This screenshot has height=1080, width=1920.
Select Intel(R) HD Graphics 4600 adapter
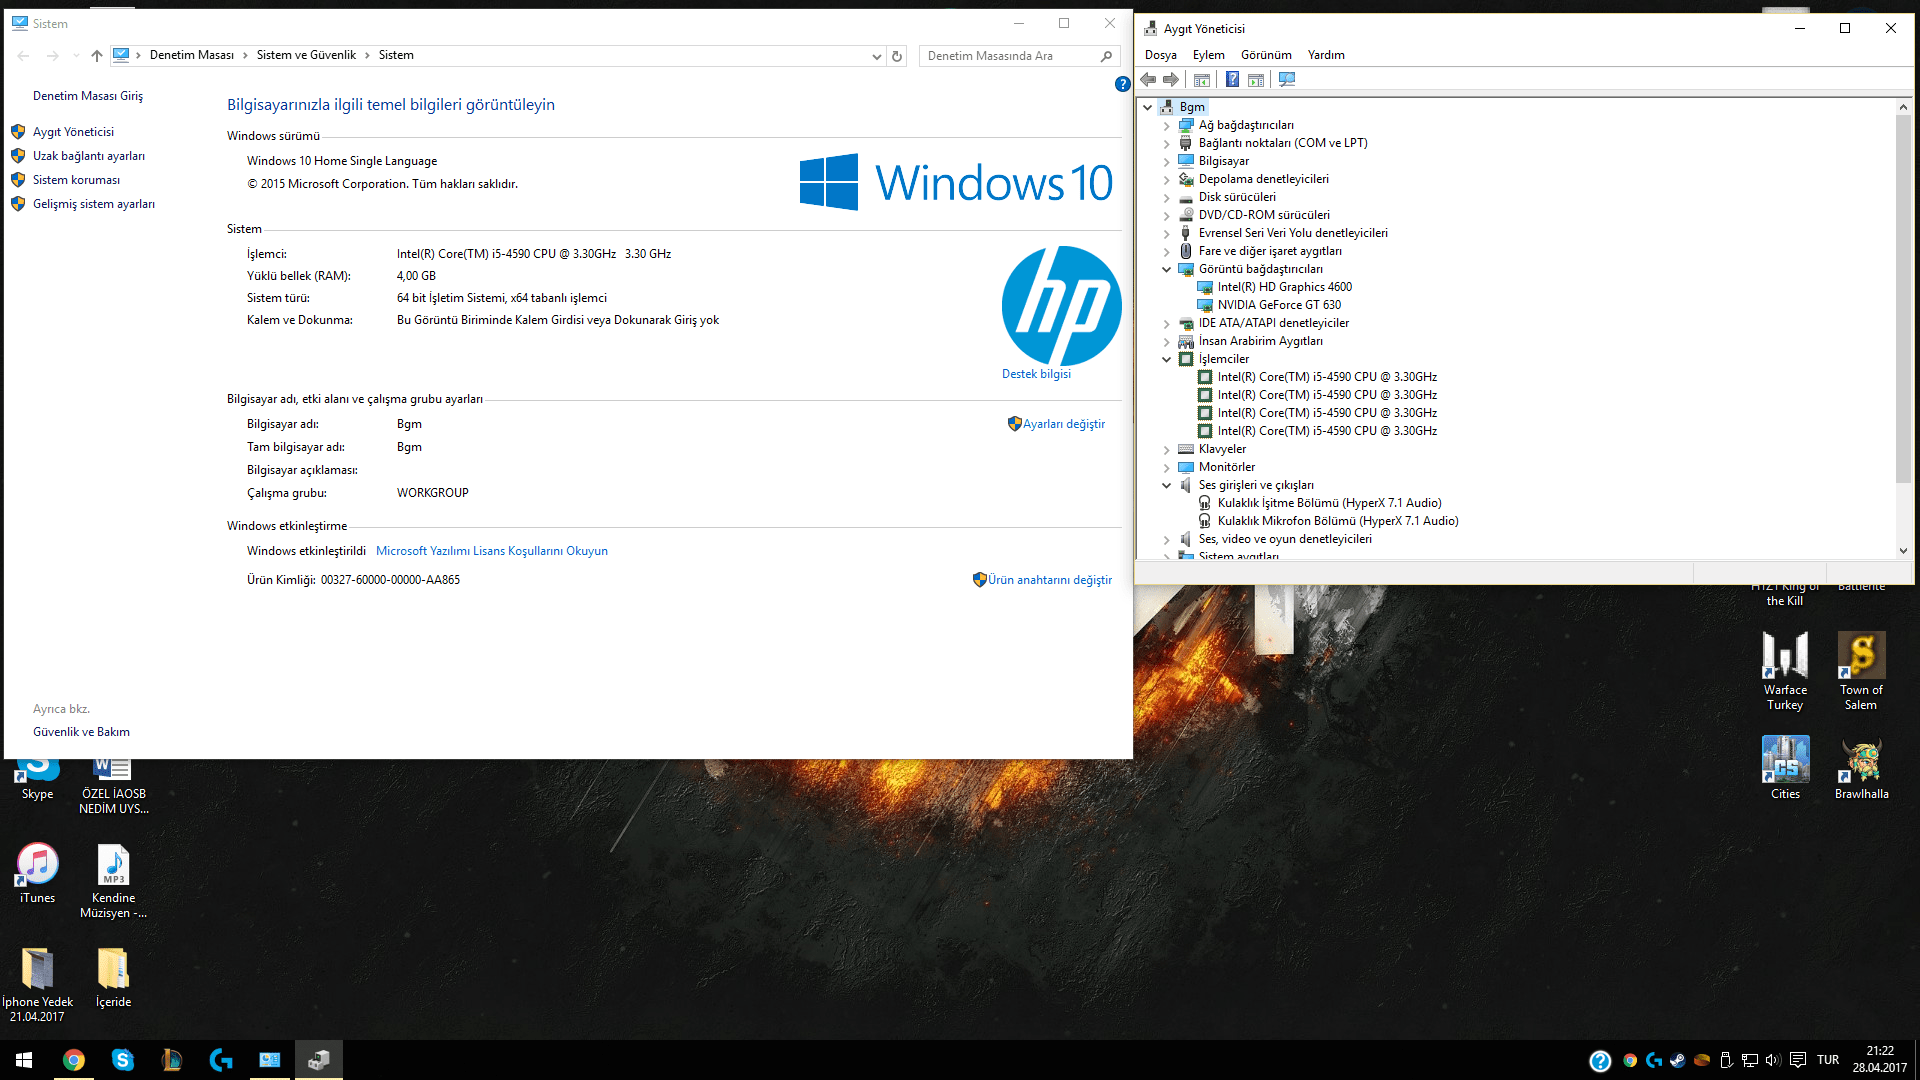point(1284,287)
